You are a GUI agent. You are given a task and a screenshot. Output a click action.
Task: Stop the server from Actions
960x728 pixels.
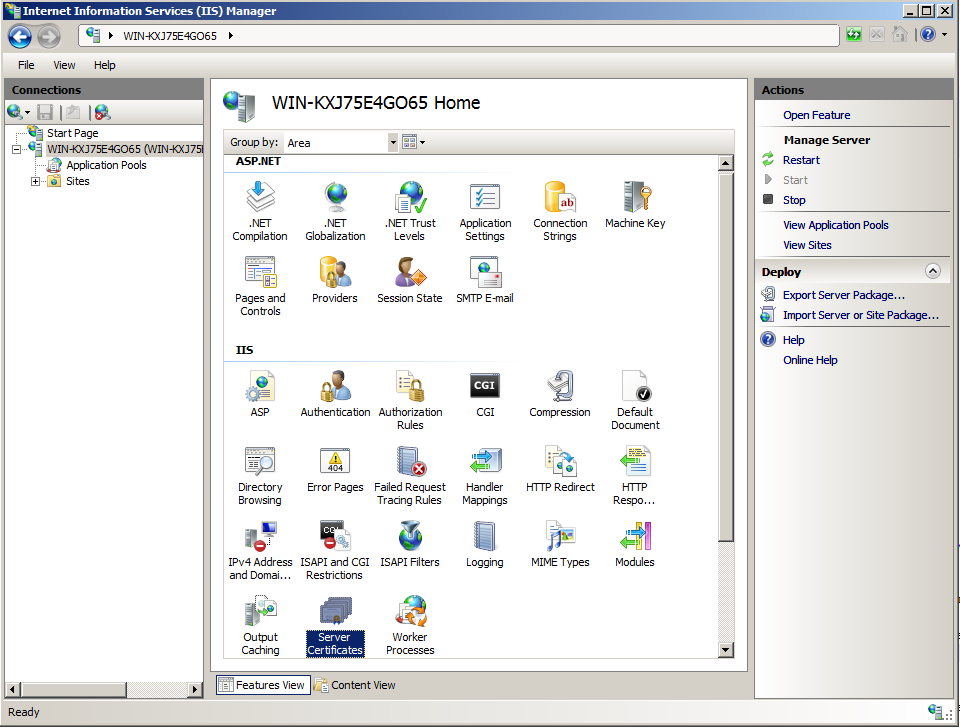point(794,200)
